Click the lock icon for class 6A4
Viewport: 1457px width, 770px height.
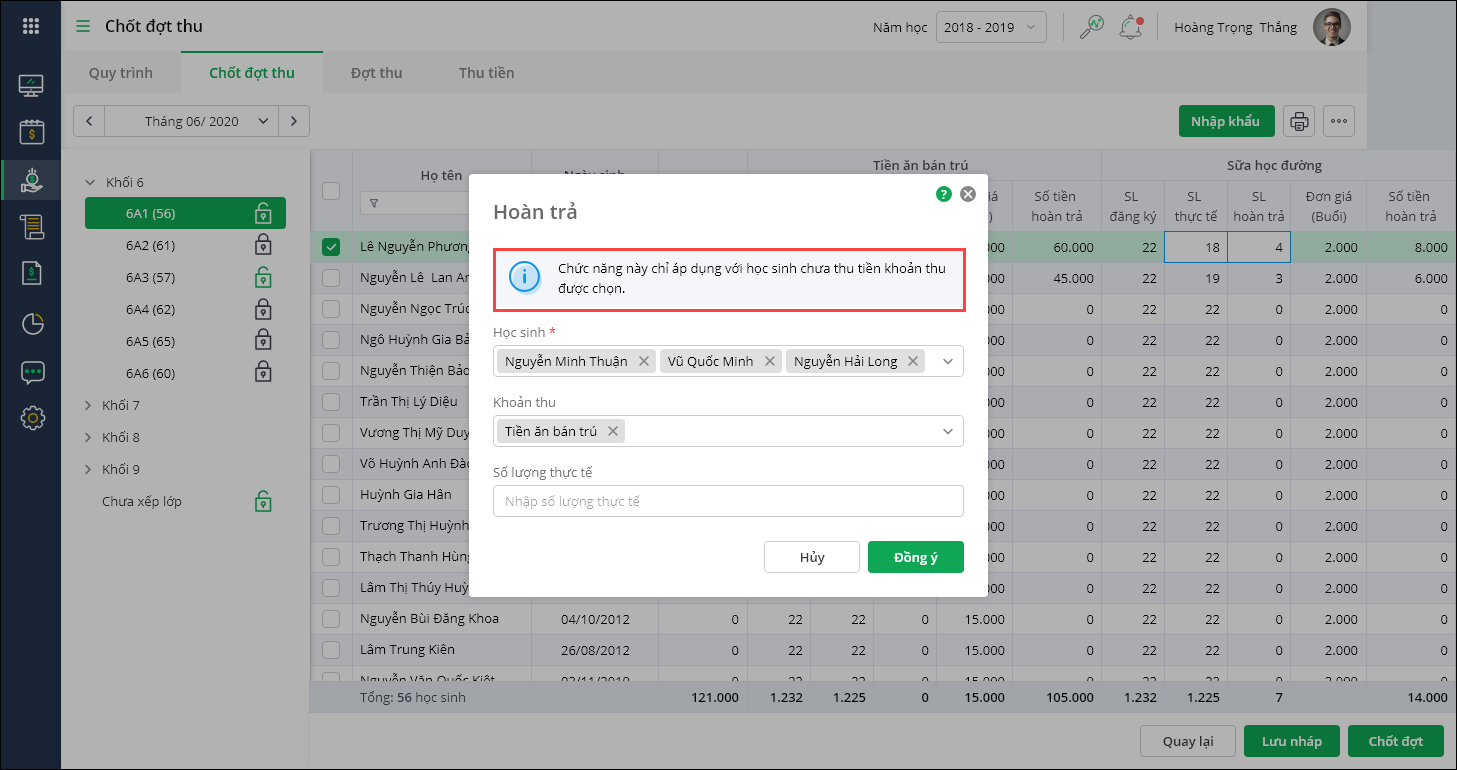[x=263, y=309]
